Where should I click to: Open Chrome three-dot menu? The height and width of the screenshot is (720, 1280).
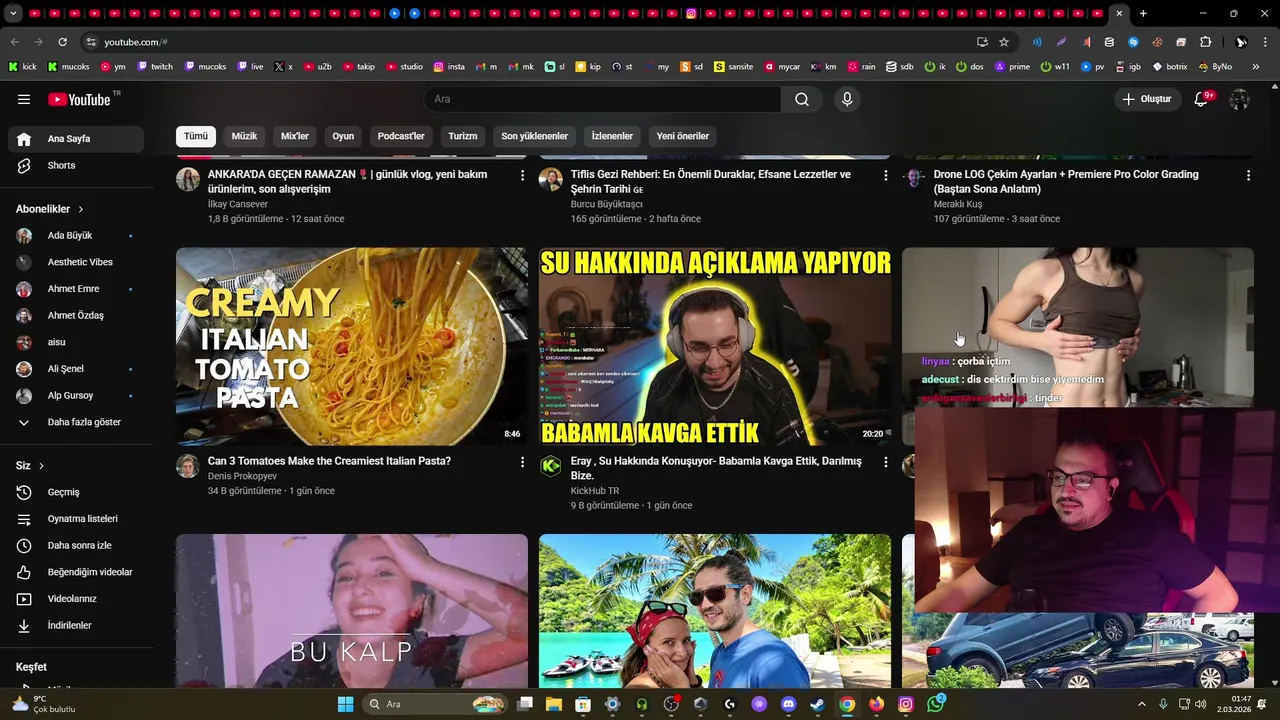[1266, 42]
